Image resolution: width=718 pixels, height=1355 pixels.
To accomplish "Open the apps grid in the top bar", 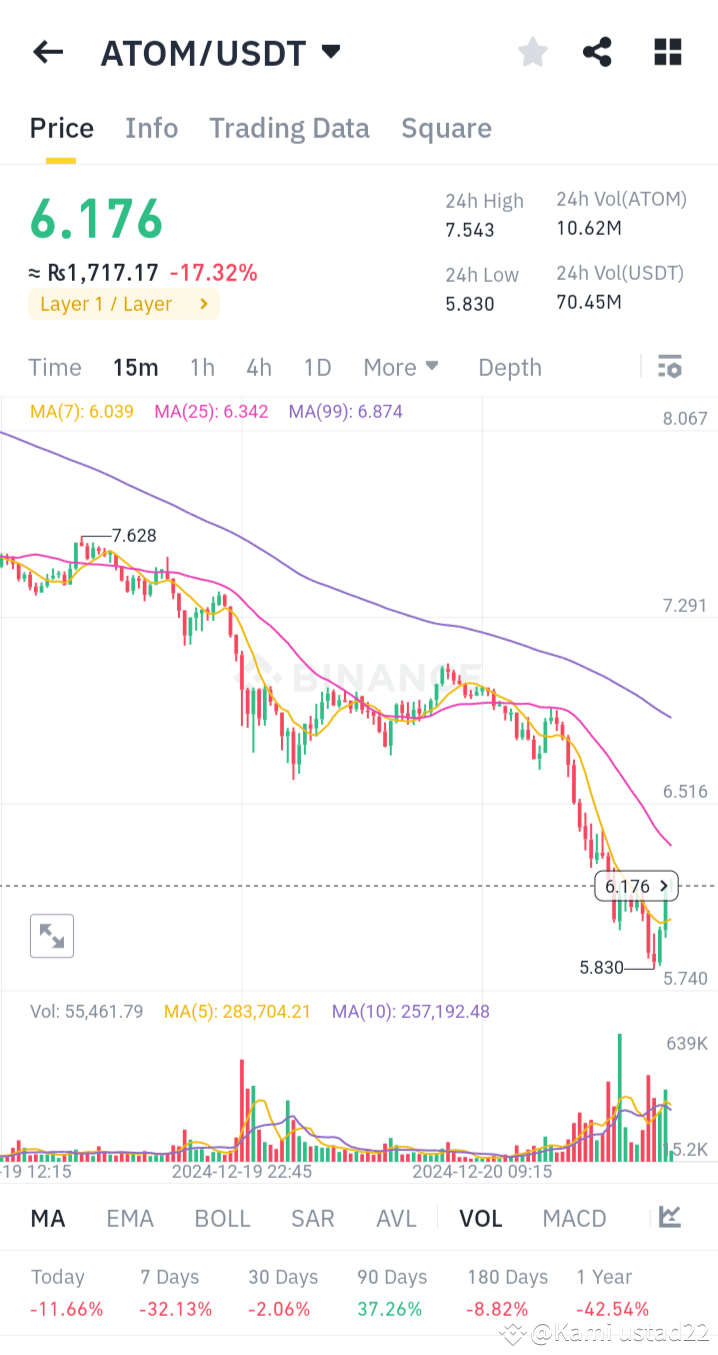I will [x=667, y=52].
